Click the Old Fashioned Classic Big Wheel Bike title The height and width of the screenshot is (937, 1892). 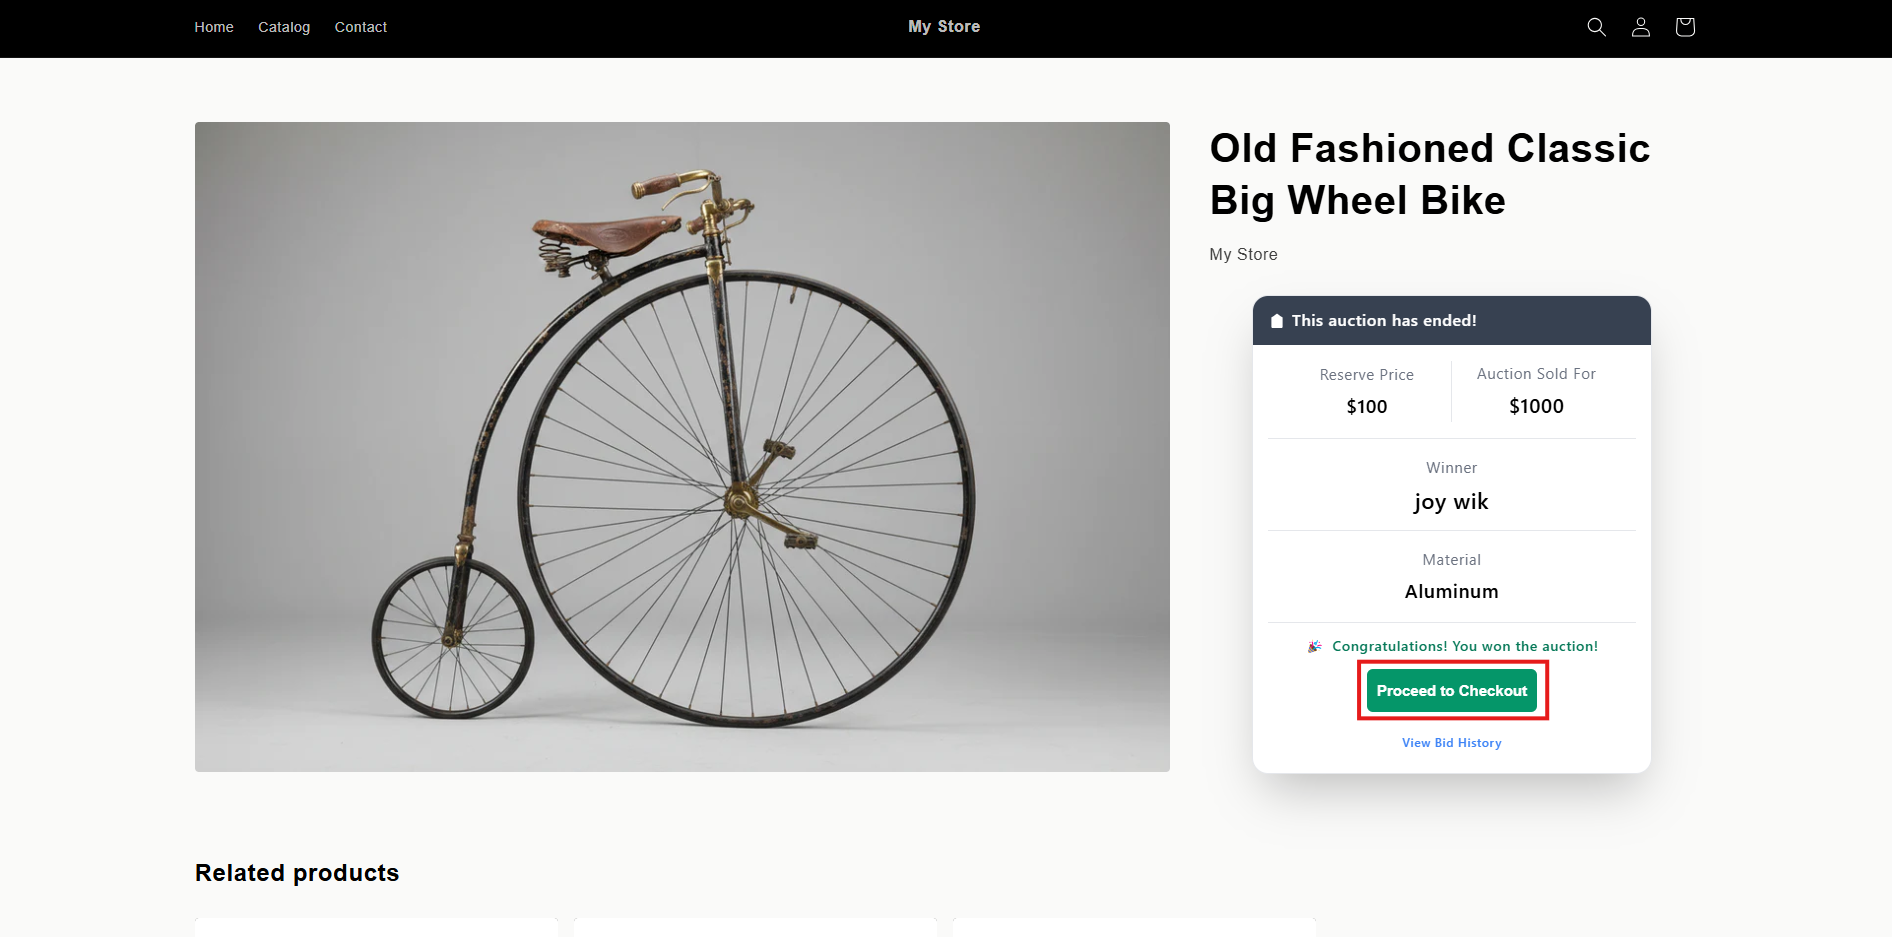click(x=1429, y=174)
